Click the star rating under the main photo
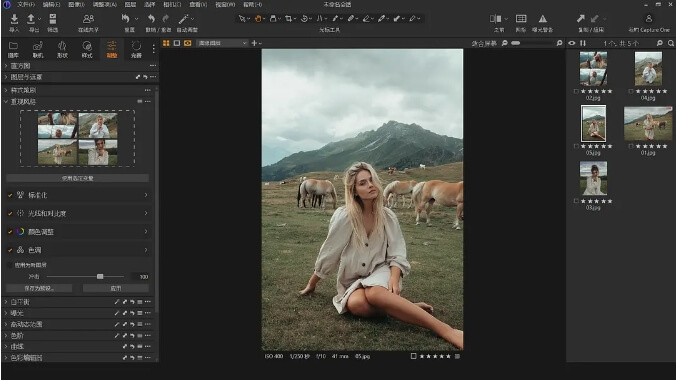The height and width of the screenshot is (380, 676). 435,356
